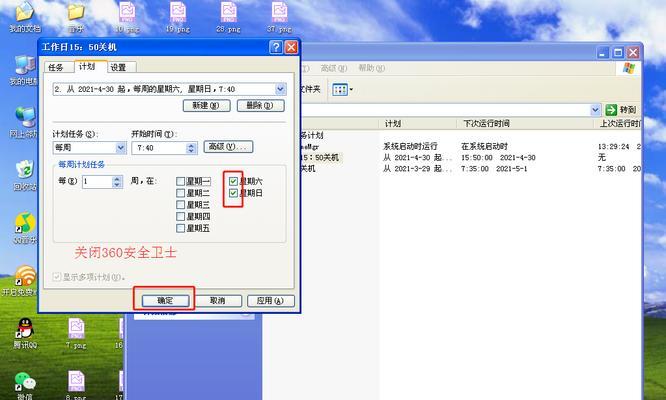Open the music folder desktop icon
This screenshot has width=666, height=400.
click(x=76, y=17)
